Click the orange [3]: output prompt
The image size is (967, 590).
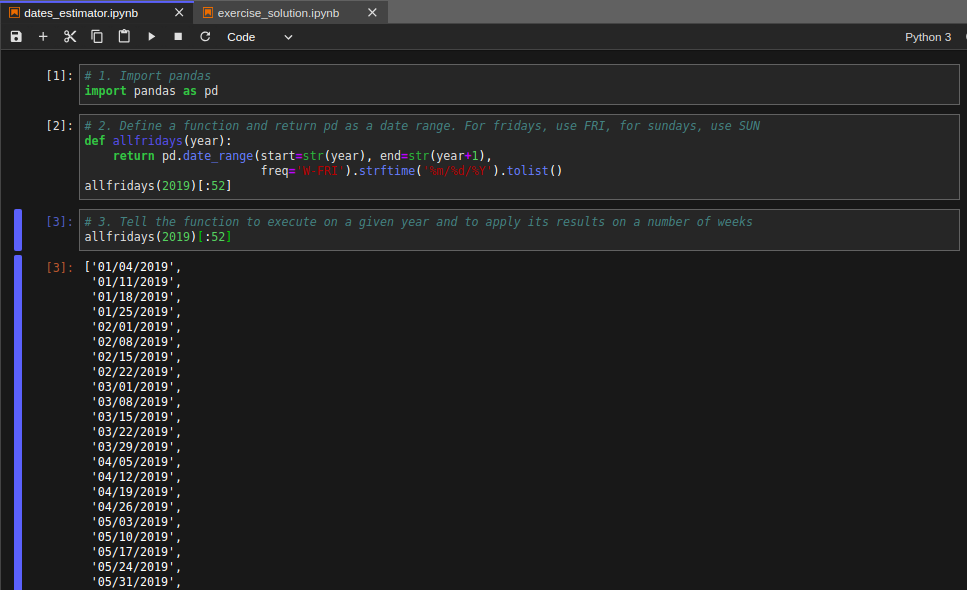pos(60,267)
